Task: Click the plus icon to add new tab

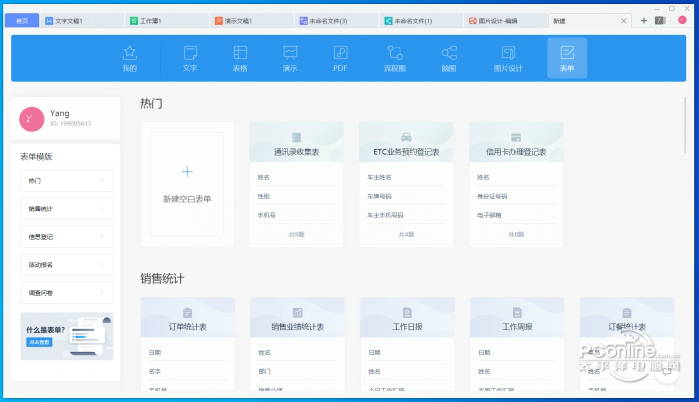Action: tap(643, 21)
